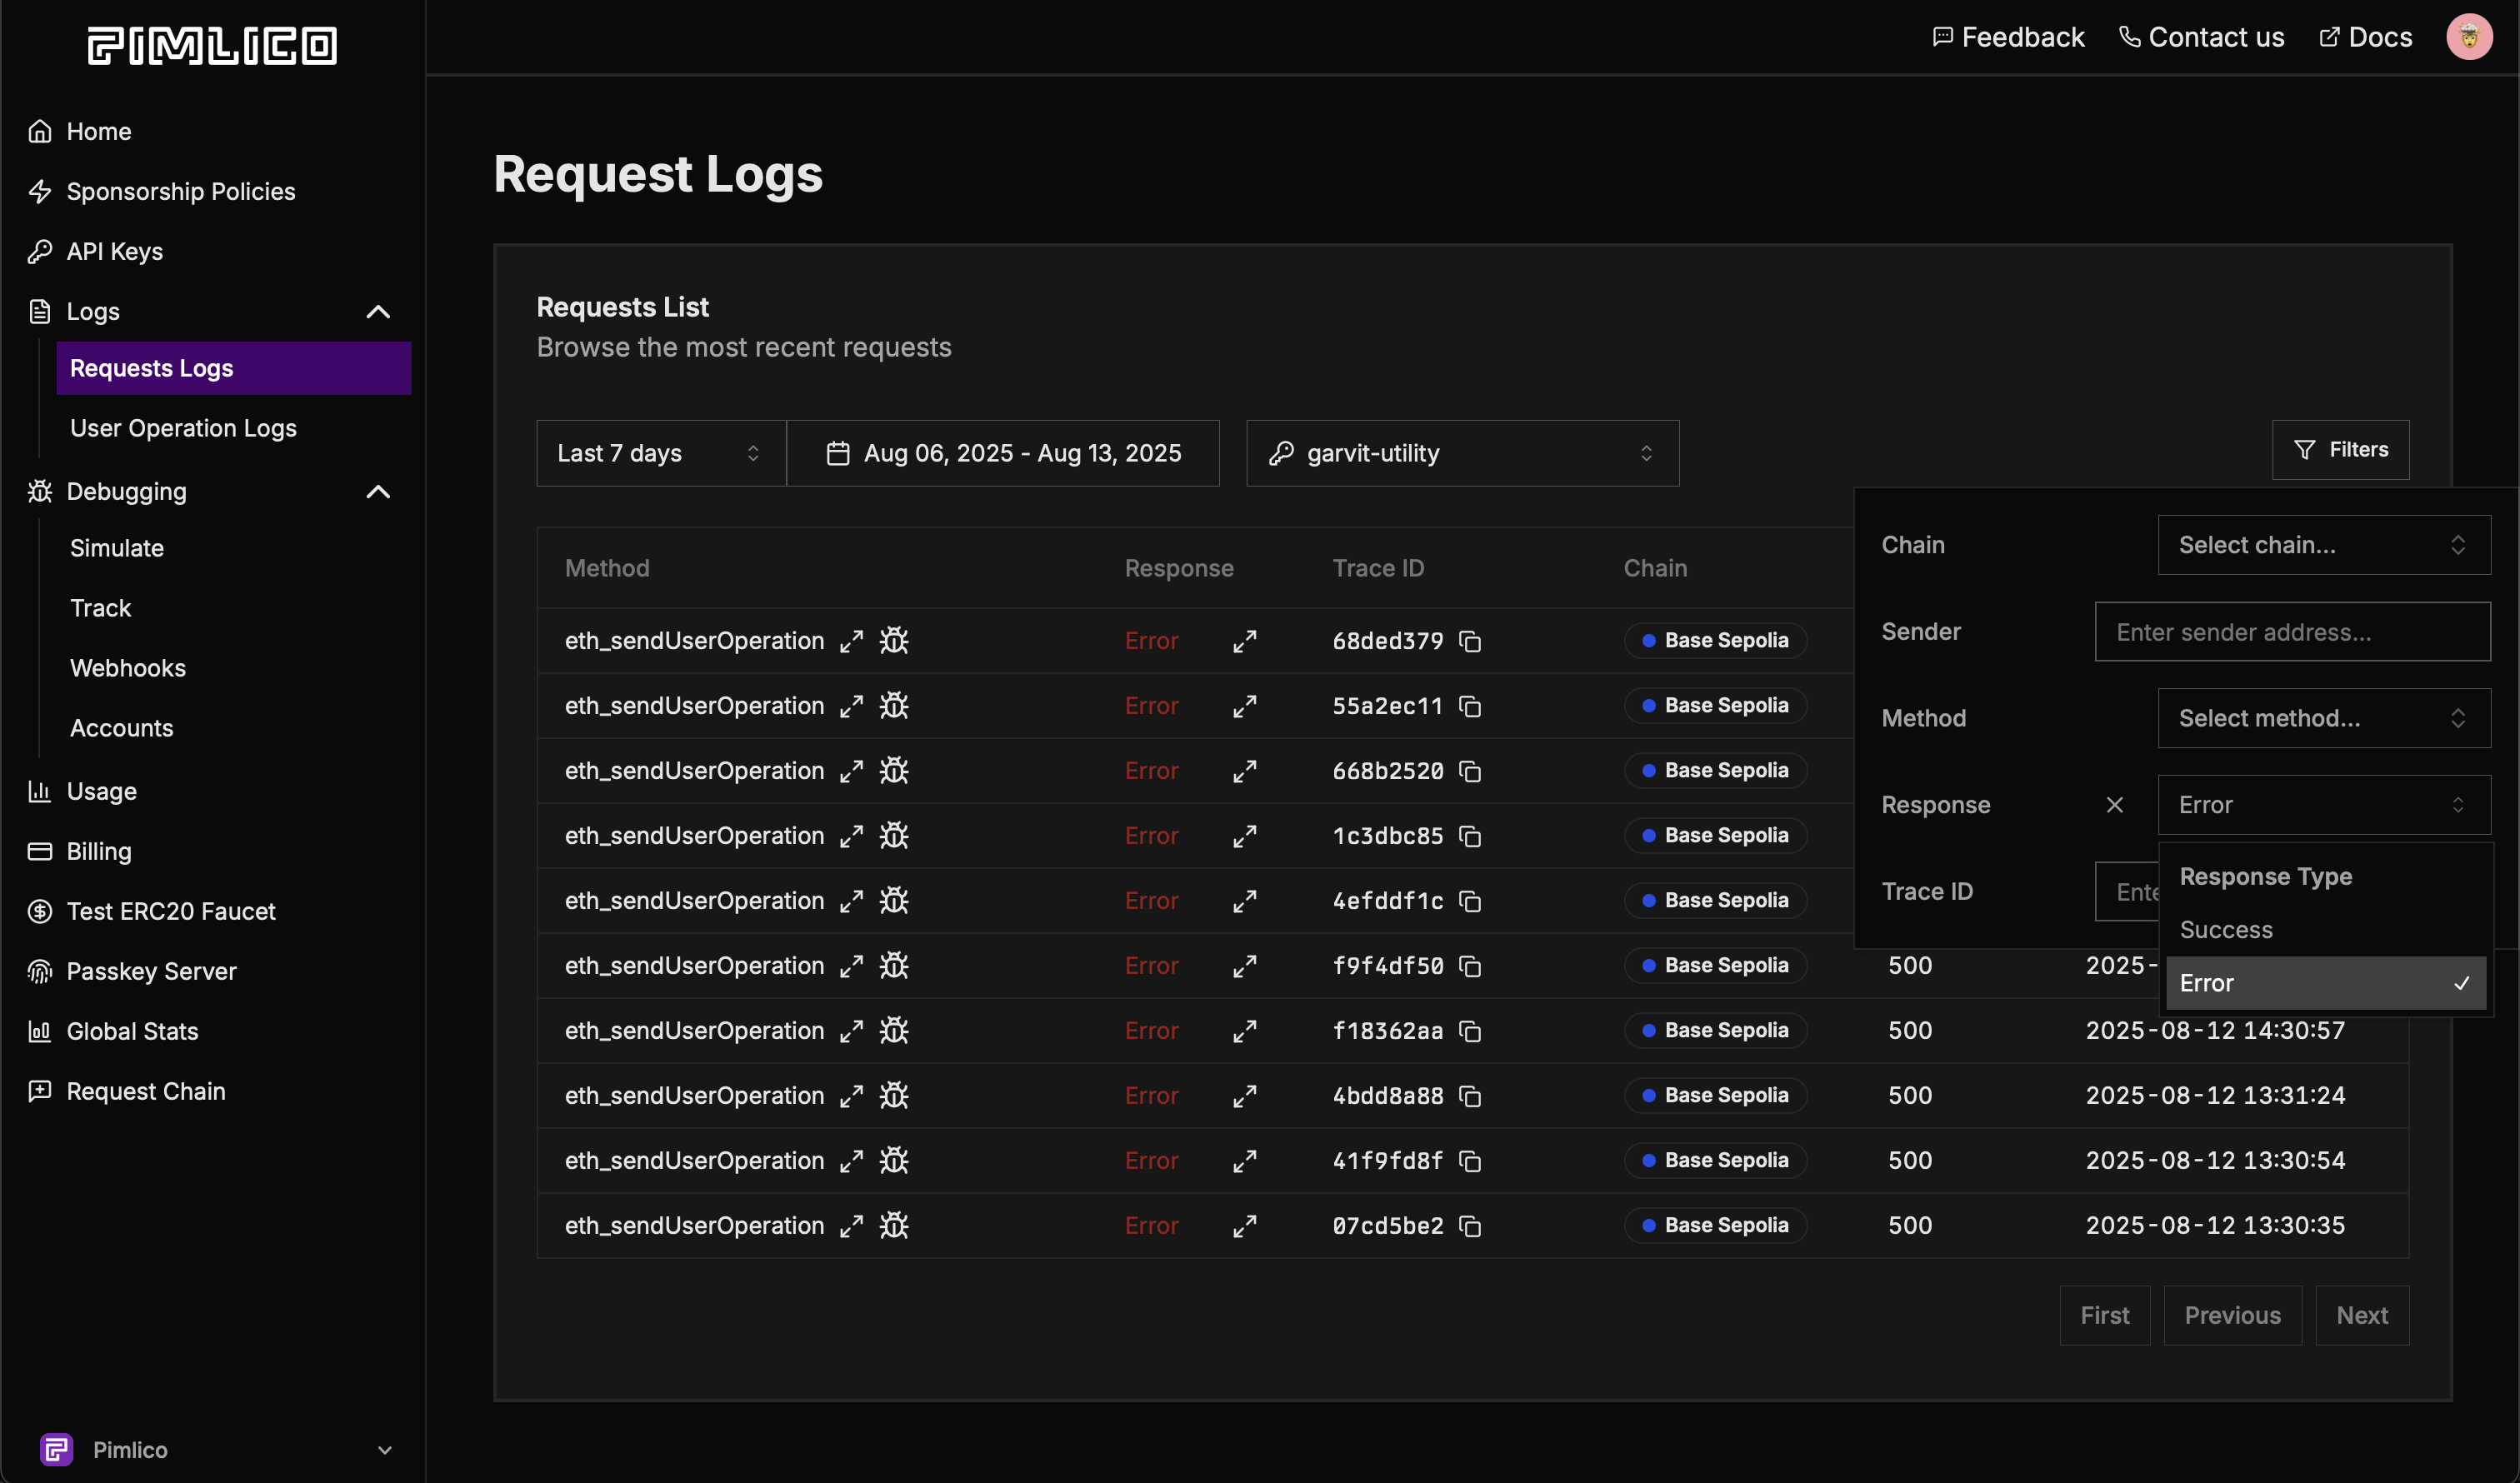Debug the request with trace 55a2ec11
The image size is (2520, 1483).
point(894,706)
